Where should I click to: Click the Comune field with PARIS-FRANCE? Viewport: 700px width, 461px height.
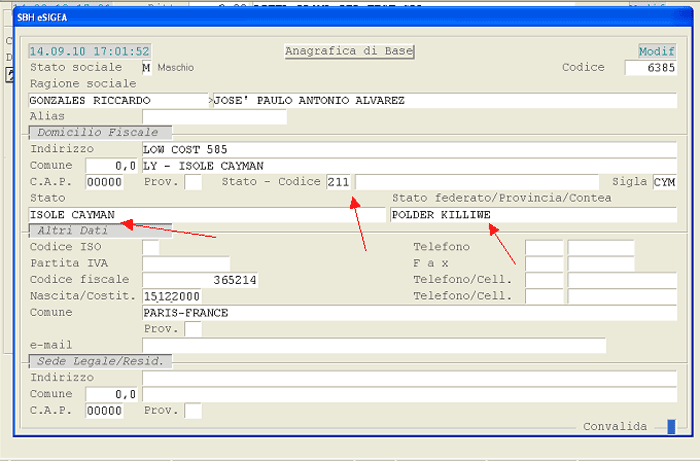[409, 313]
